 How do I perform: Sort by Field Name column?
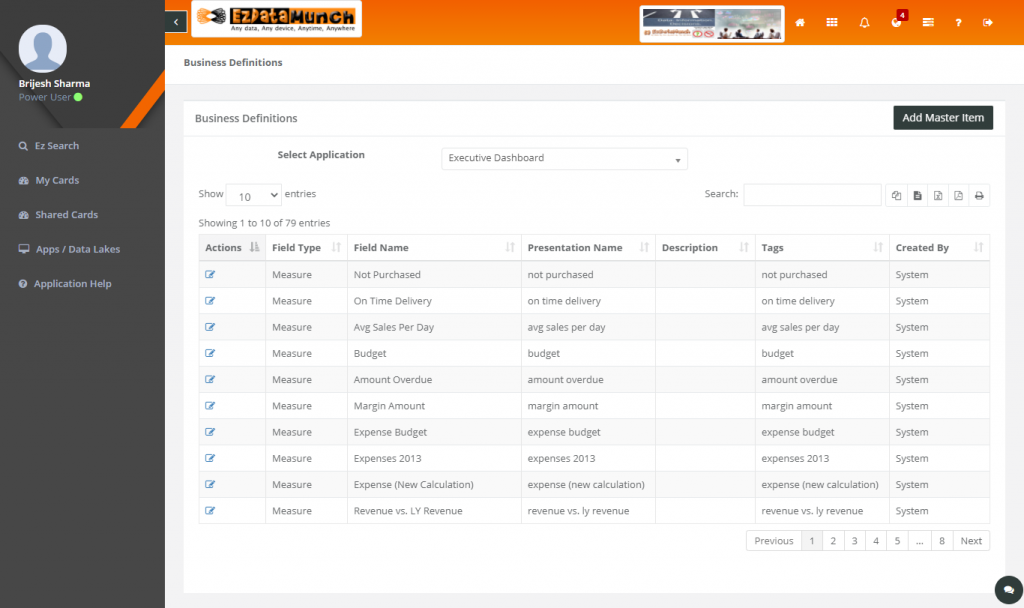pos(434,248)
